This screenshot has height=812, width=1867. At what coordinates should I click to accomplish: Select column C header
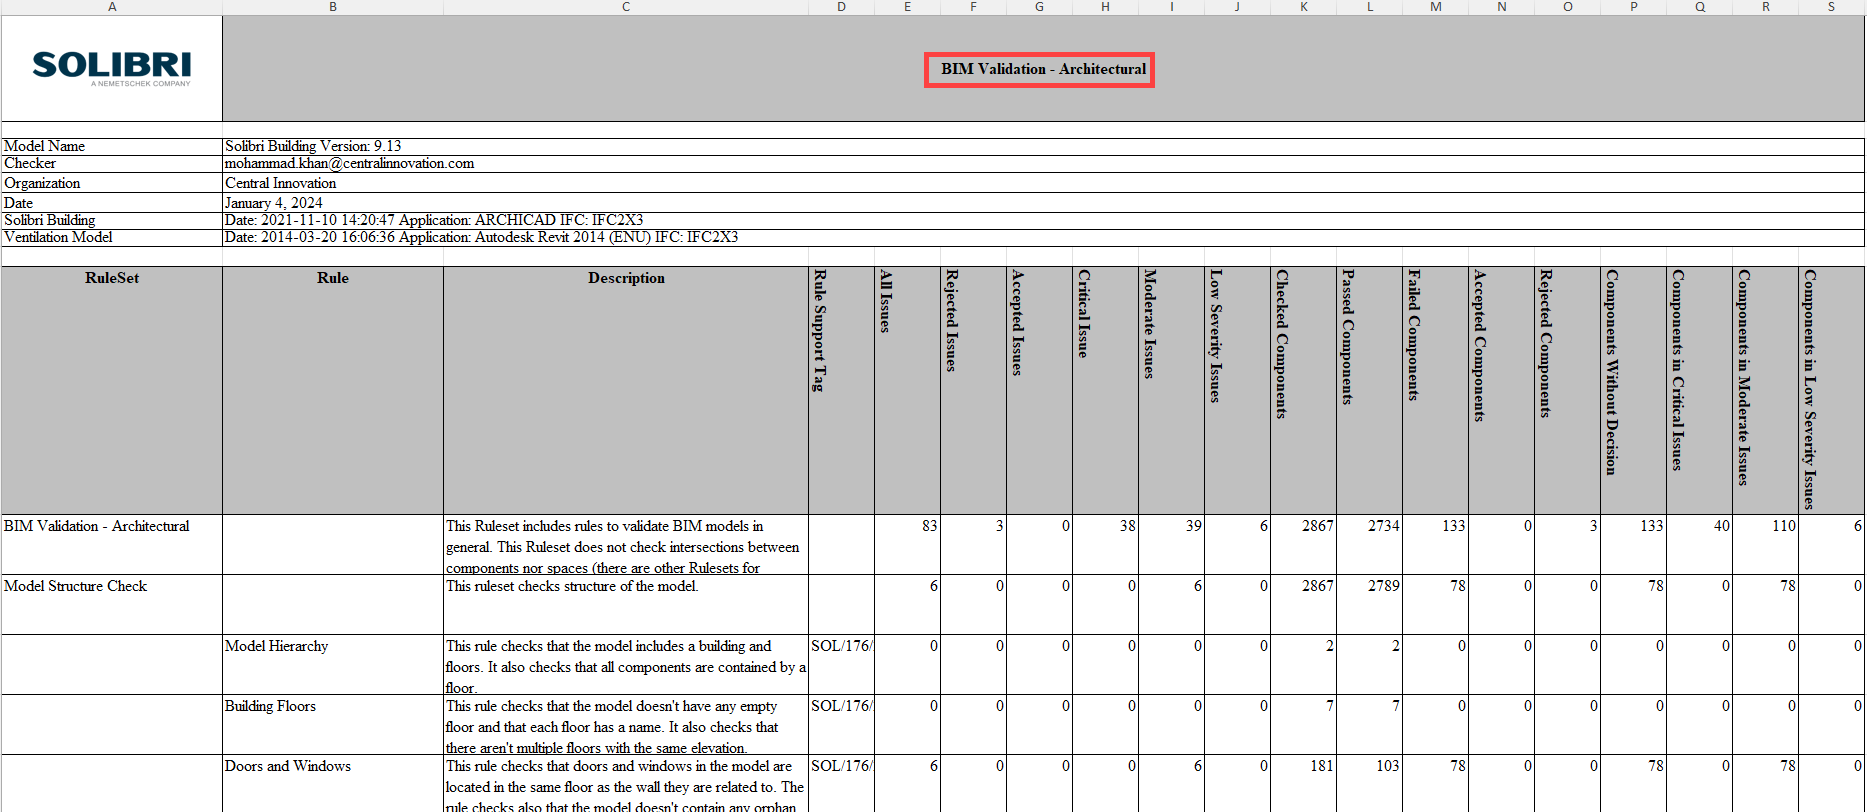pos(626,7)
